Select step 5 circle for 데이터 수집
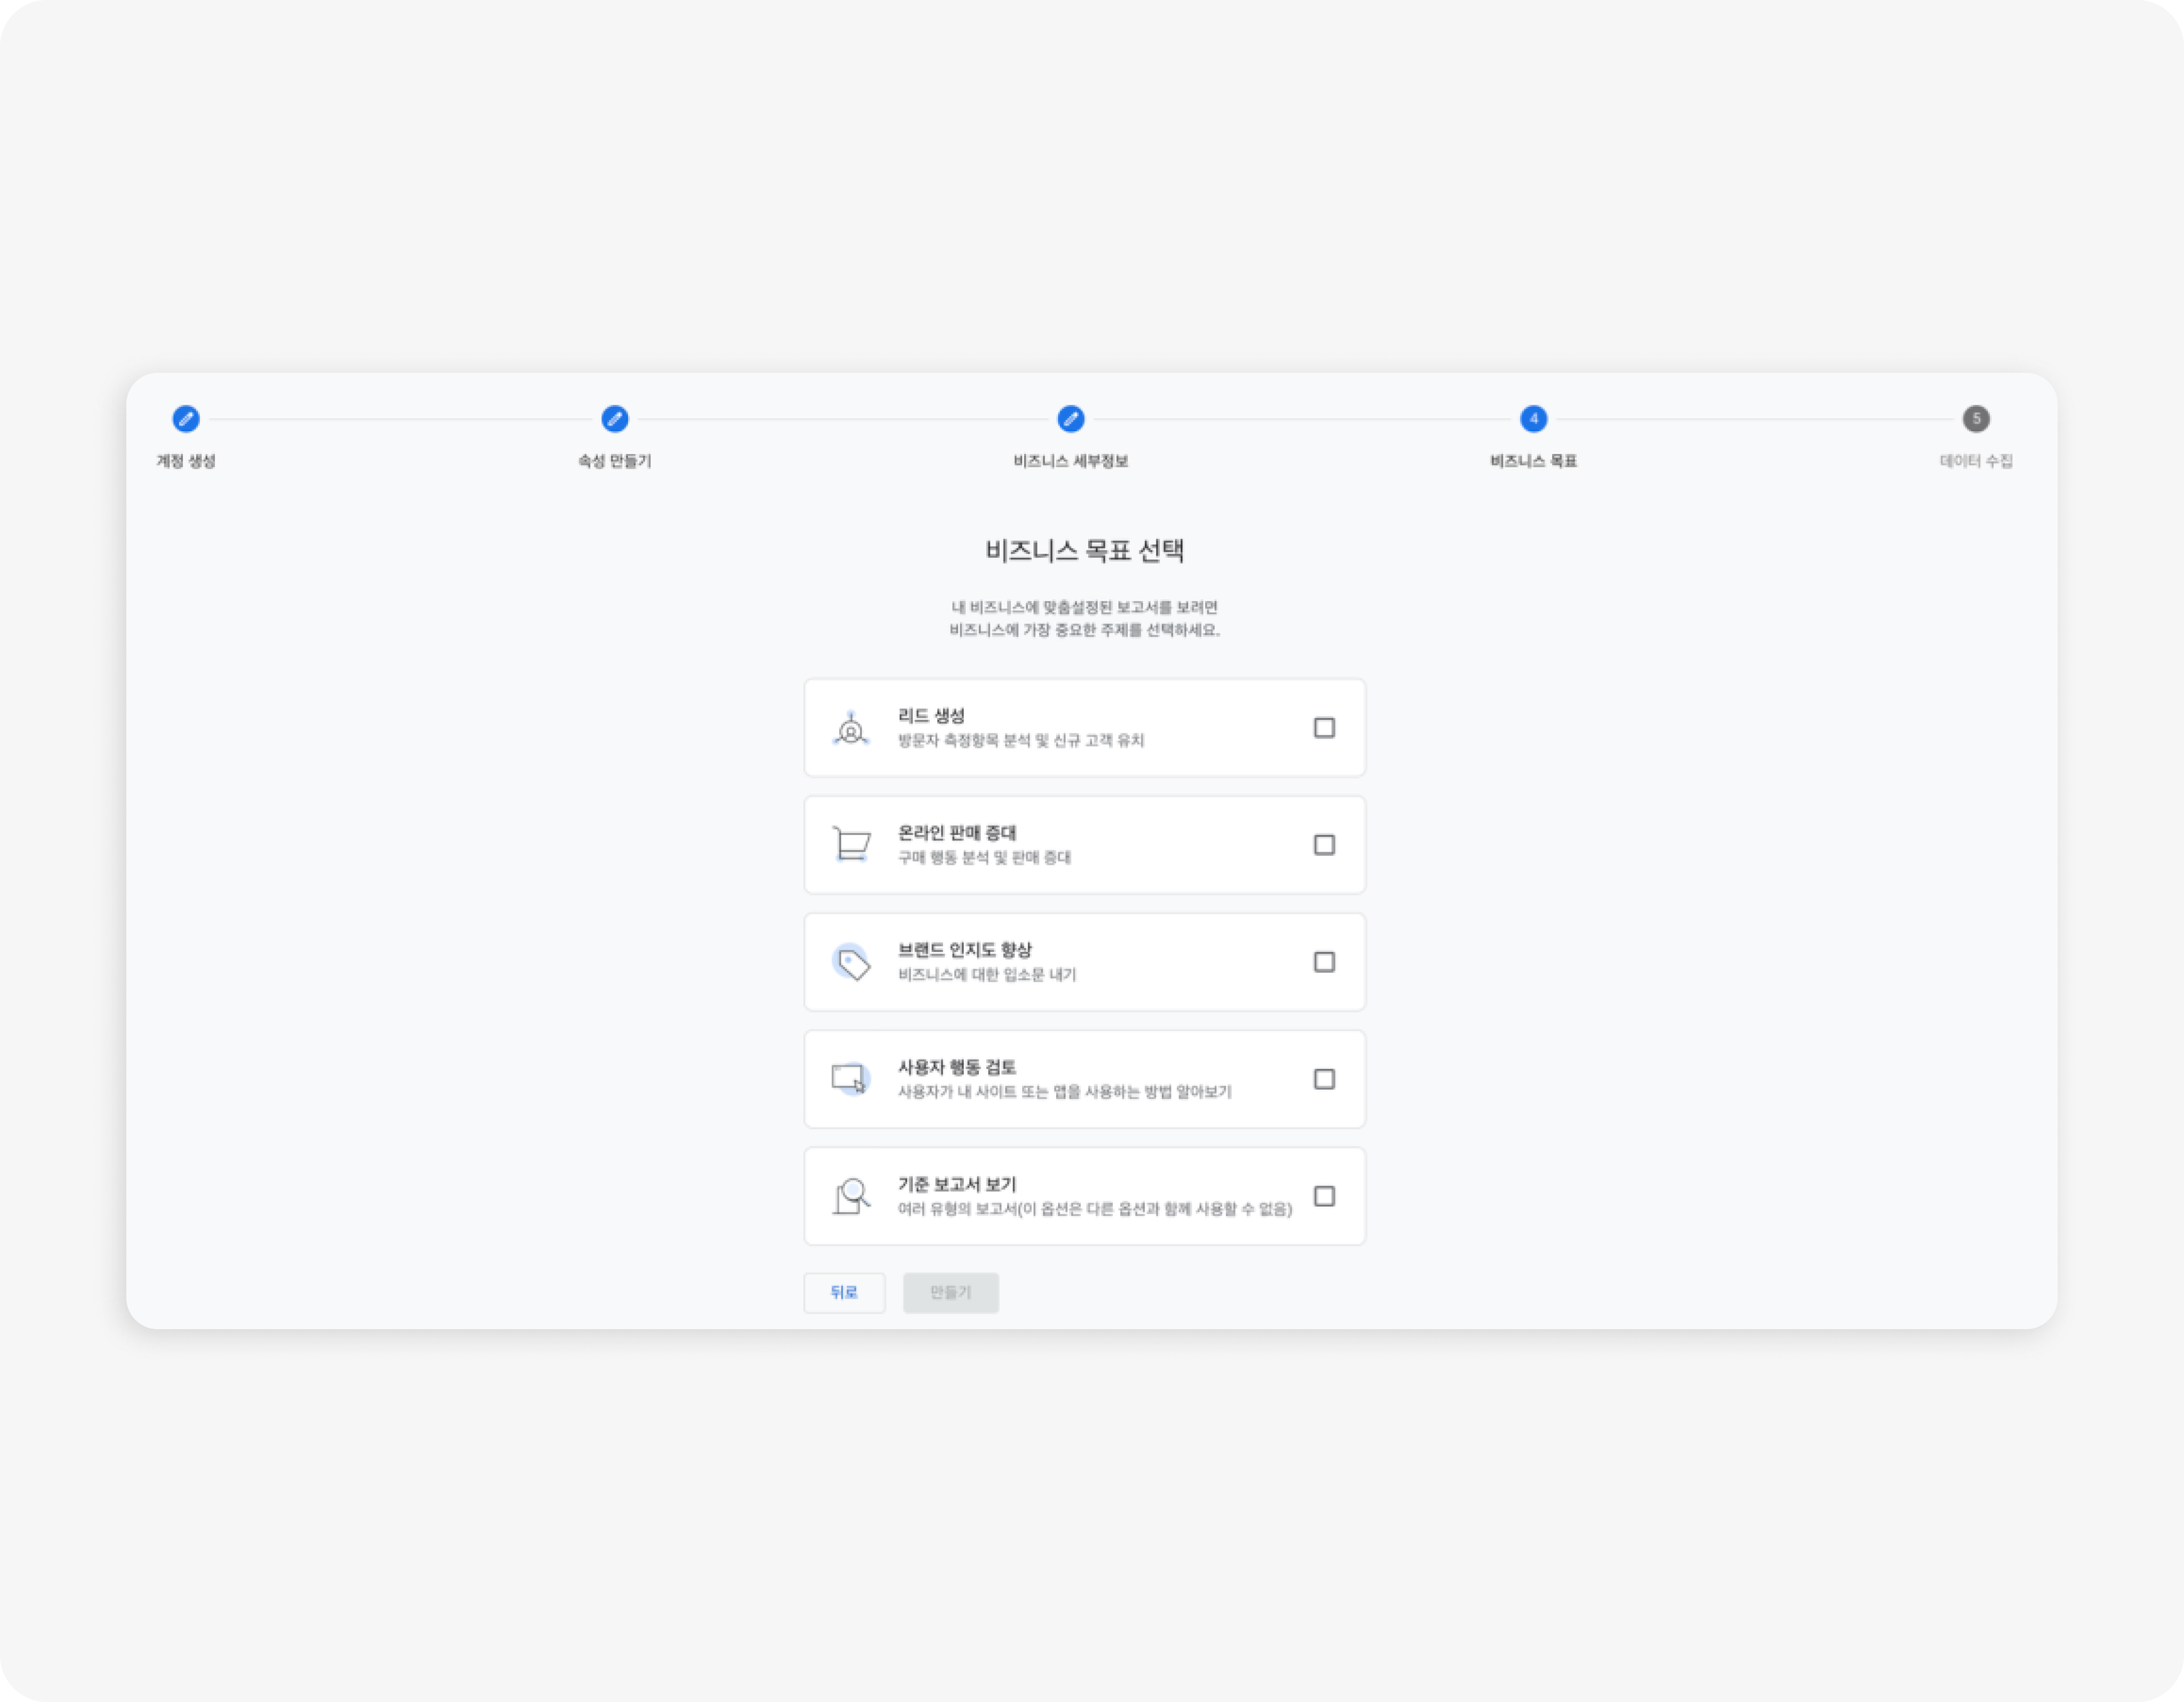This screenshot has height=1702, width=2184. point(1976,419)
